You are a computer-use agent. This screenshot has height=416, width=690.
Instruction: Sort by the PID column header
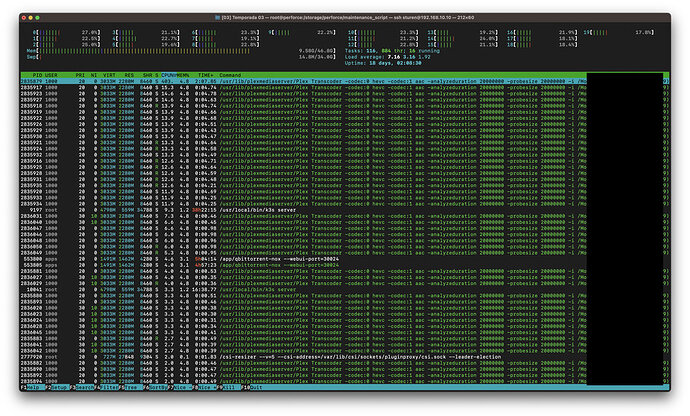(37, 75)
